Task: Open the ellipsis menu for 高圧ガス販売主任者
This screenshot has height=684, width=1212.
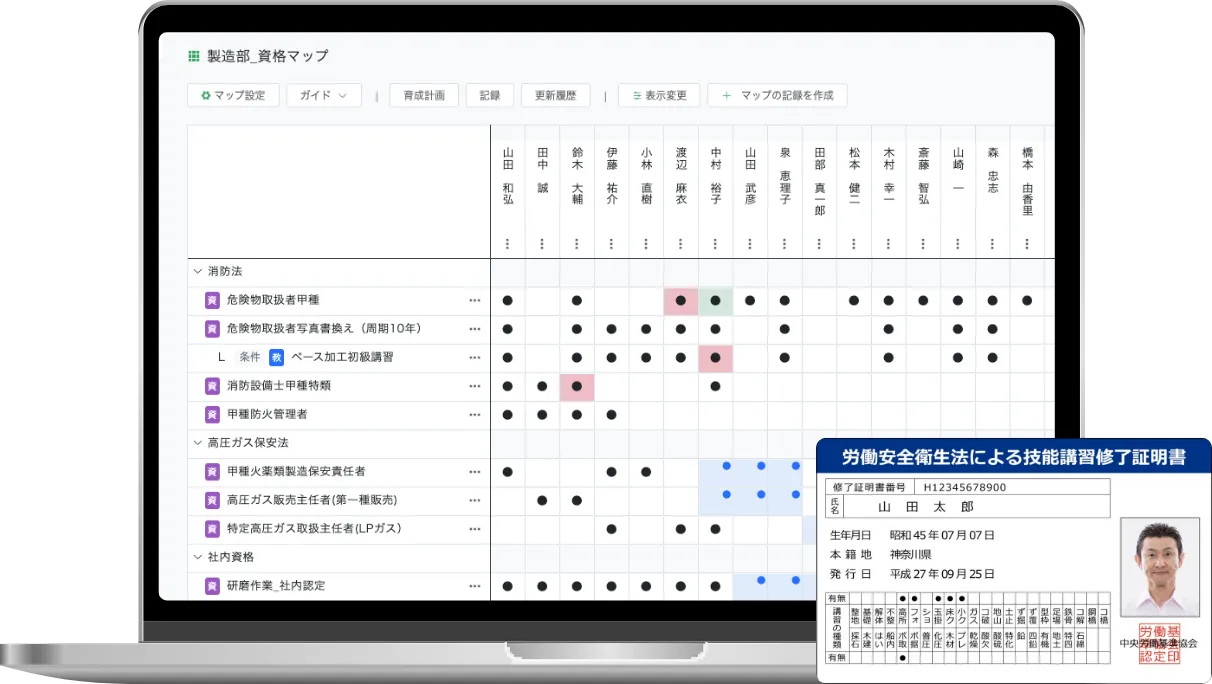Action: pos(475,500)
